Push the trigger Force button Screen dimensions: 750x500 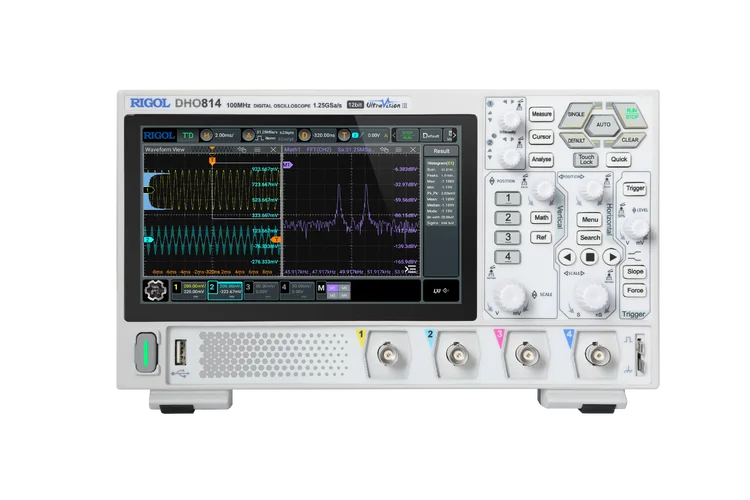pyautogui.click(x=635, y=290)
